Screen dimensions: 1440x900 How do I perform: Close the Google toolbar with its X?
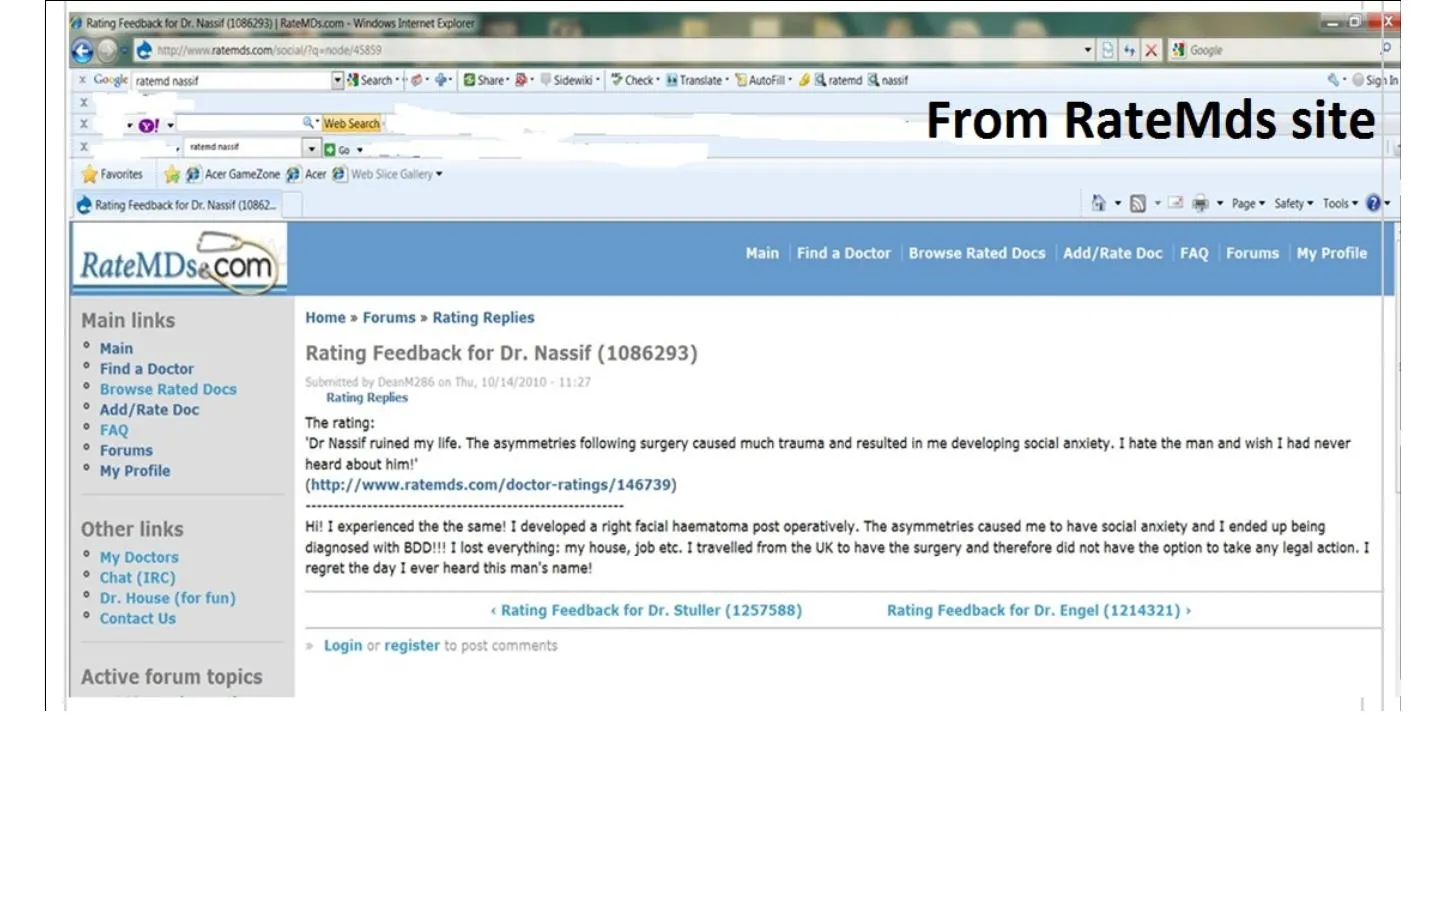tap(83, 80)
